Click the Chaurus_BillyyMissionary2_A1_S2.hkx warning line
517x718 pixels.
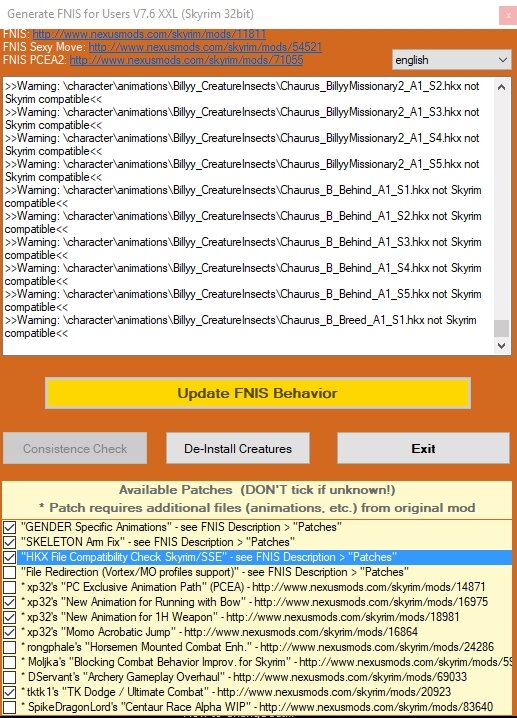point(242,92)
